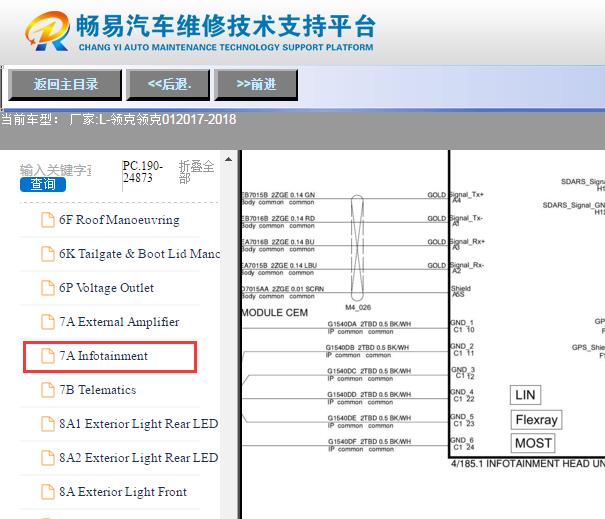Viewport: 605px width, 519px height.
Task: Click the G1540DF 2TBD 0.5 BK/WH wire label
Action: click(x=369, y=441)
